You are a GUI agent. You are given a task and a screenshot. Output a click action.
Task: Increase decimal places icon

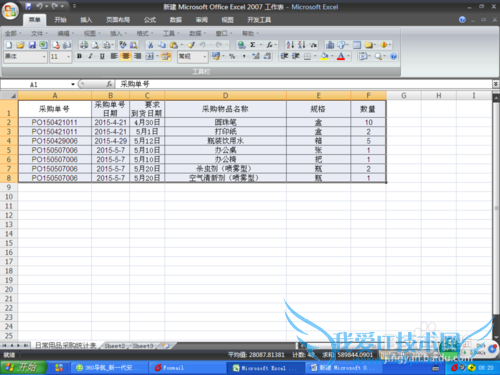(x=256, y=56)
